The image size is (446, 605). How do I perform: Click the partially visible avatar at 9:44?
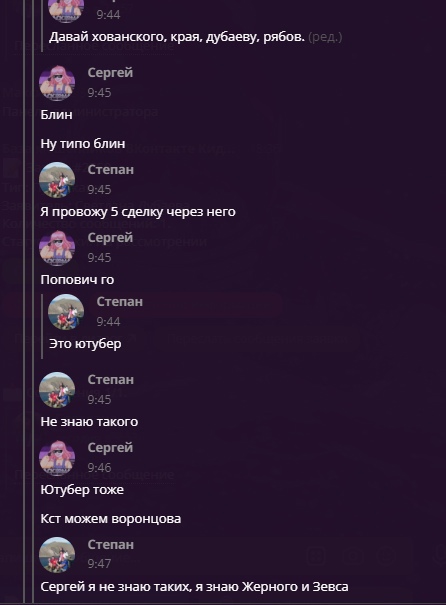click(x=66, y=12)
